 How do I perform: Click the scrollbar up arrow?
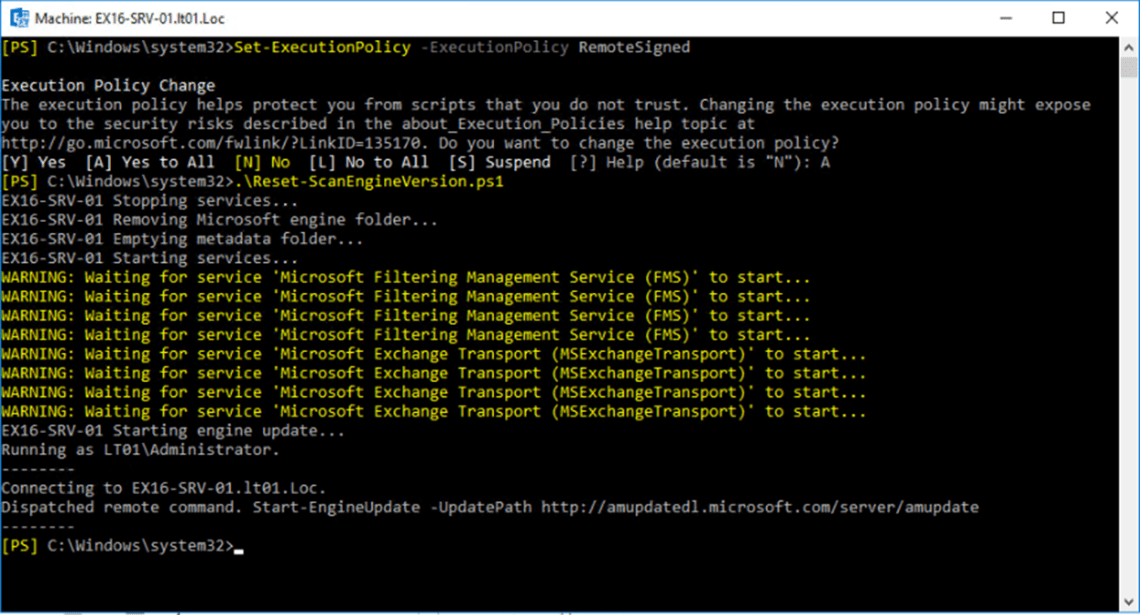[1129, 45]
